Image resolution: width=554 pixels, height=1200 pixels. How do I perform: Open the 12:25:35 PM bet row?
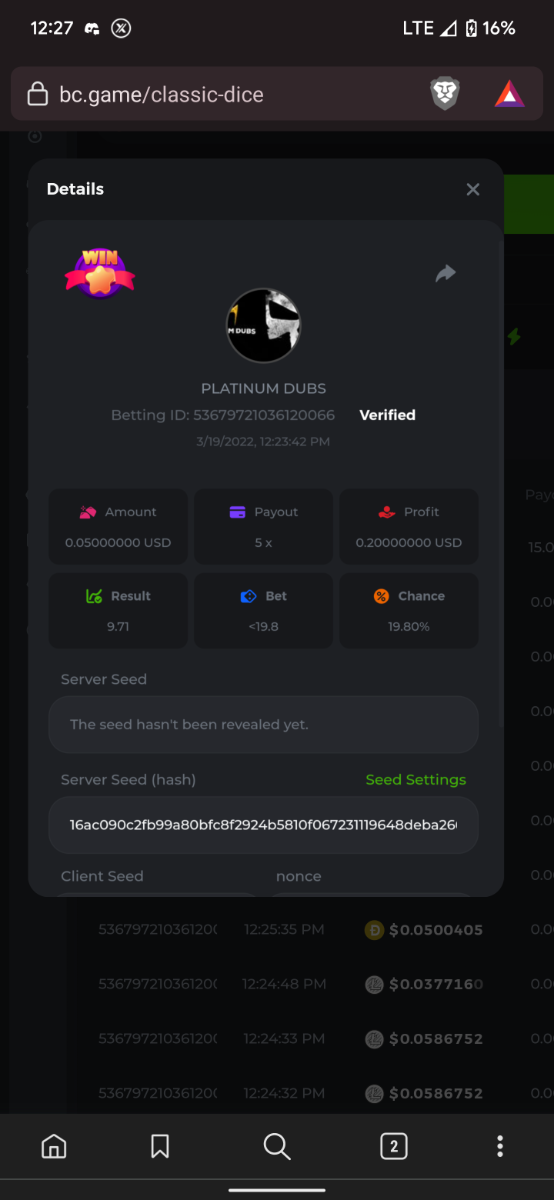coord(291,930)
